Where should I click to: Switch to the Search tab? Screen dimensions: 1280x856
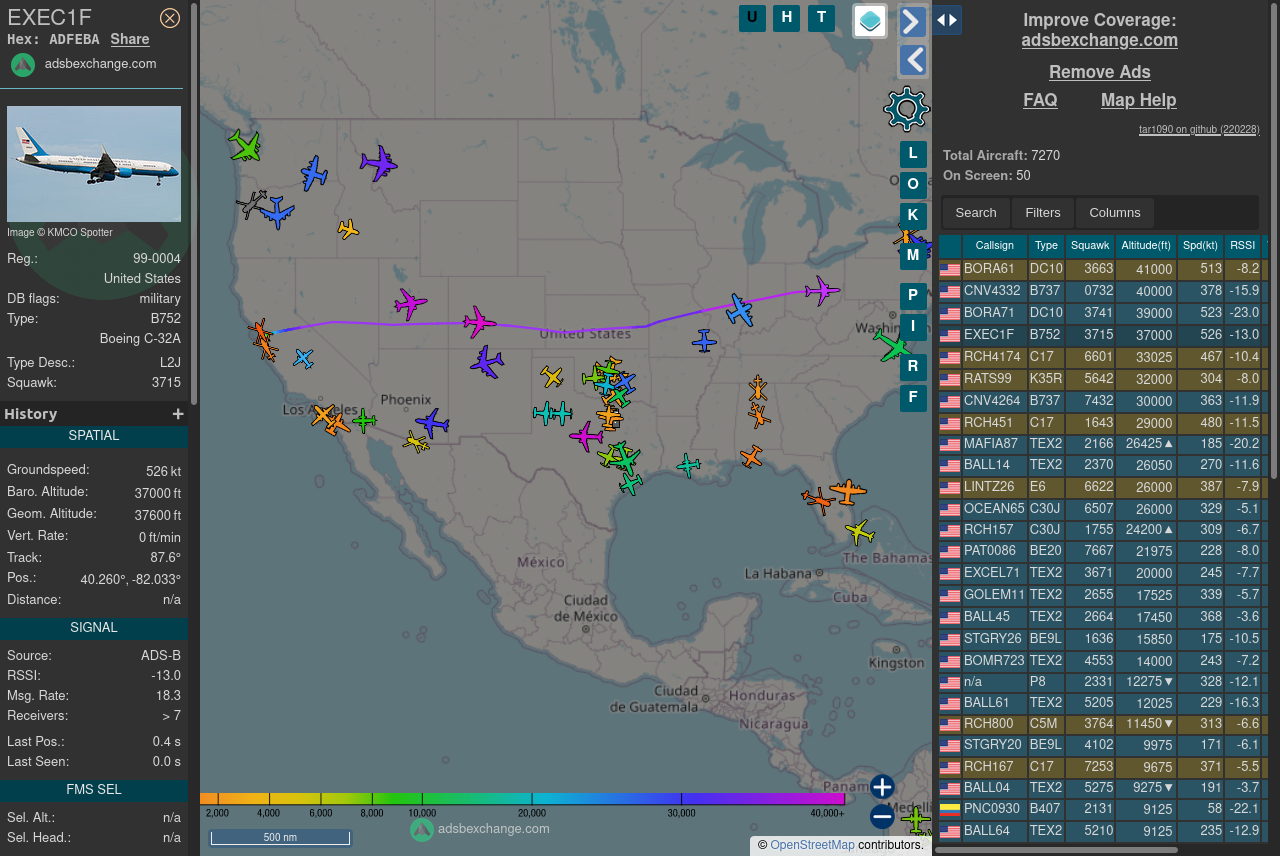point(976,213)
